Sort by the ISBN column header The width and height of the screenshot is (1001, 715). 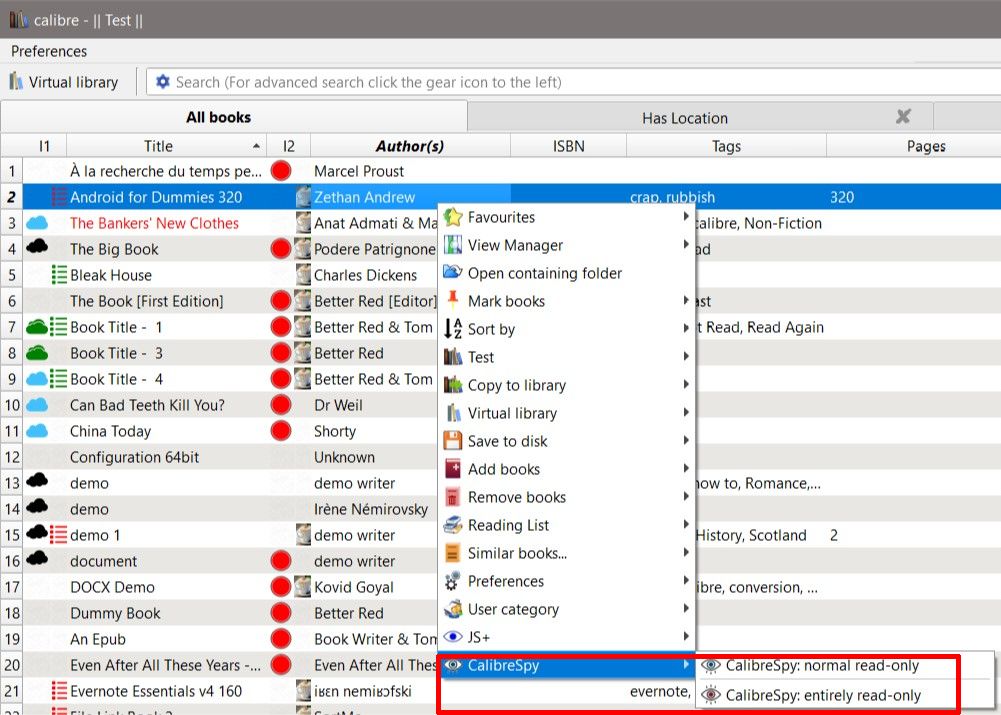click(x=568, y=146)
